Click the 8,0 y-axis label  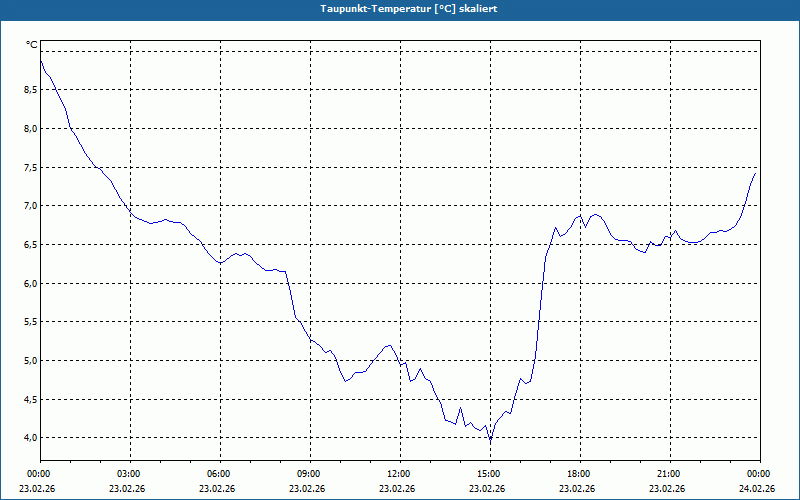(31, 129)
